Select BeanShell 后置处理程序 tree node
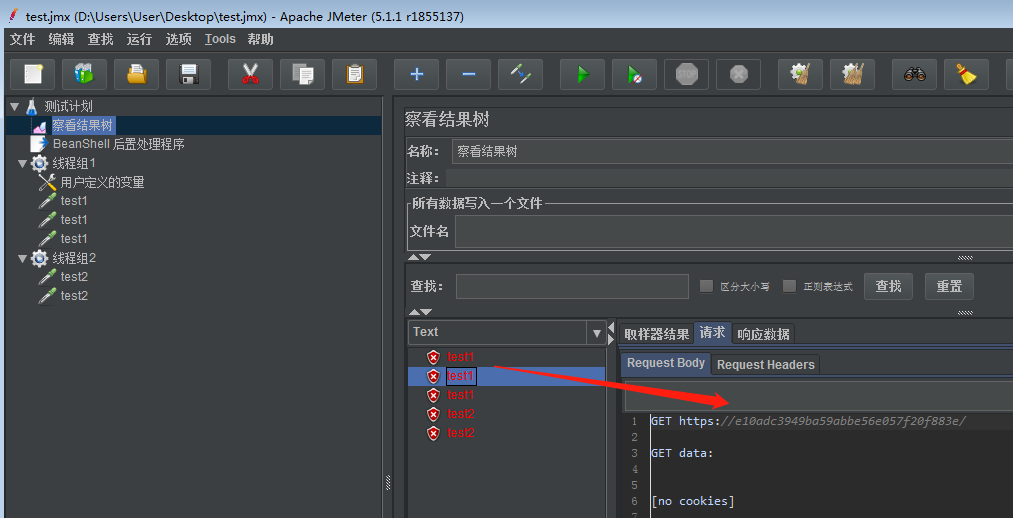 pyautogui.click(x=119, y=144)
